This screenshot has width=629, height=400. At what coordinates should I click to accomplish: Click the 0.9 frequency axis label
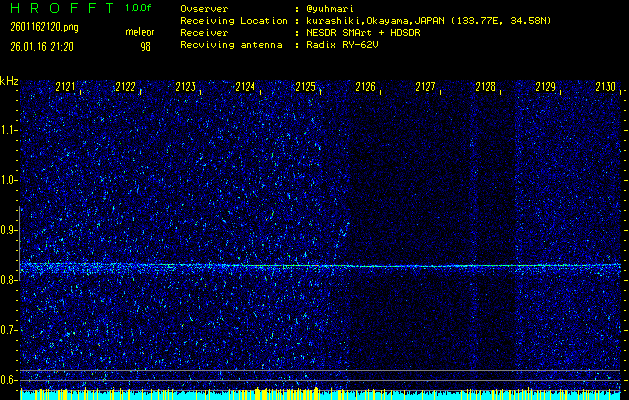pyautogui.click(x=9, y=230)
